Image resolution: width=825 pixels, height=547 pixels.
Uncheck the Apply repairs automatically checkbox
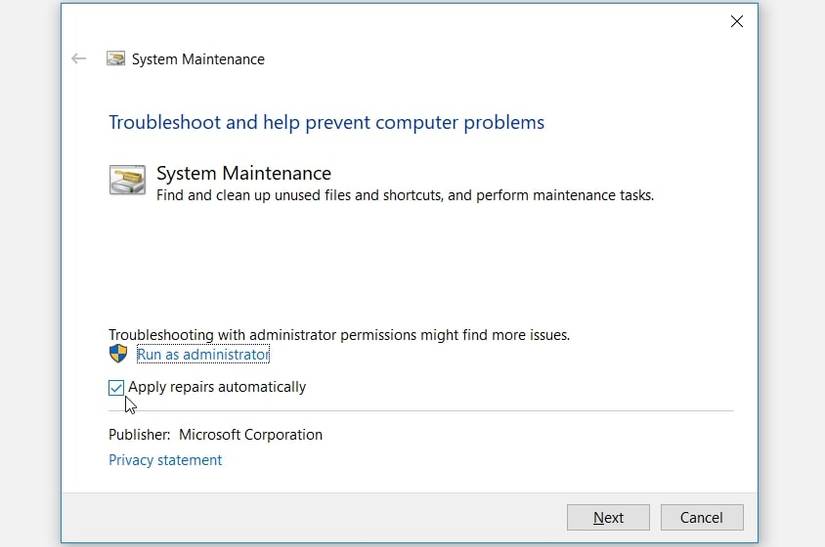117,388
